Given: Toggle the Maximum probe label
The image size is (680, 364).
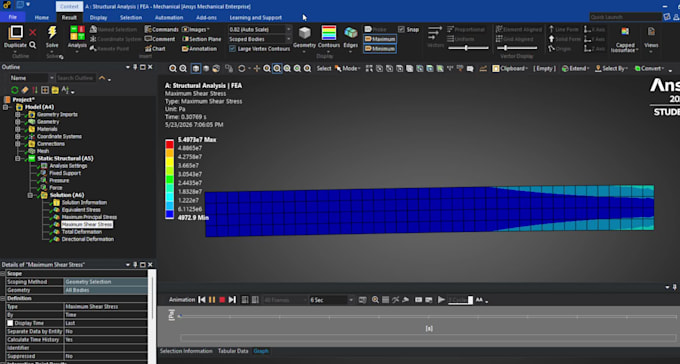Looking at the screenshot, I should [379, 39].
